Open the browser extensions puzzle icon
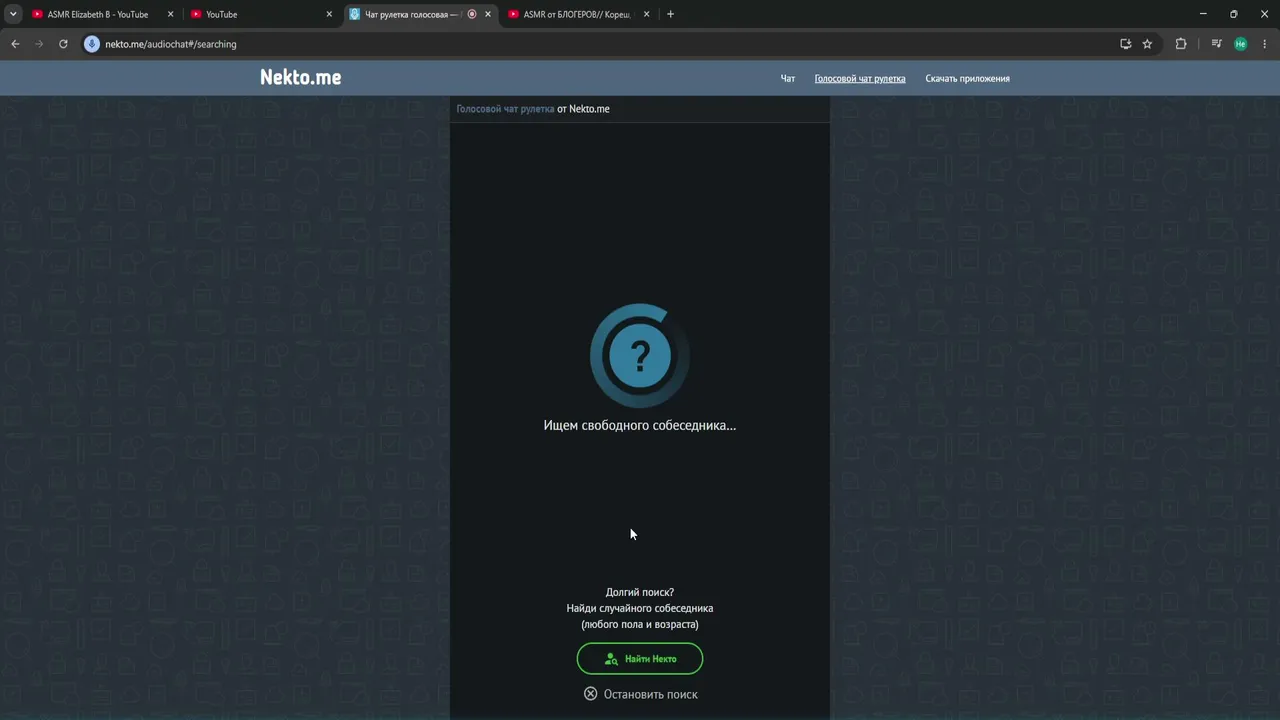 (1181, 44)
